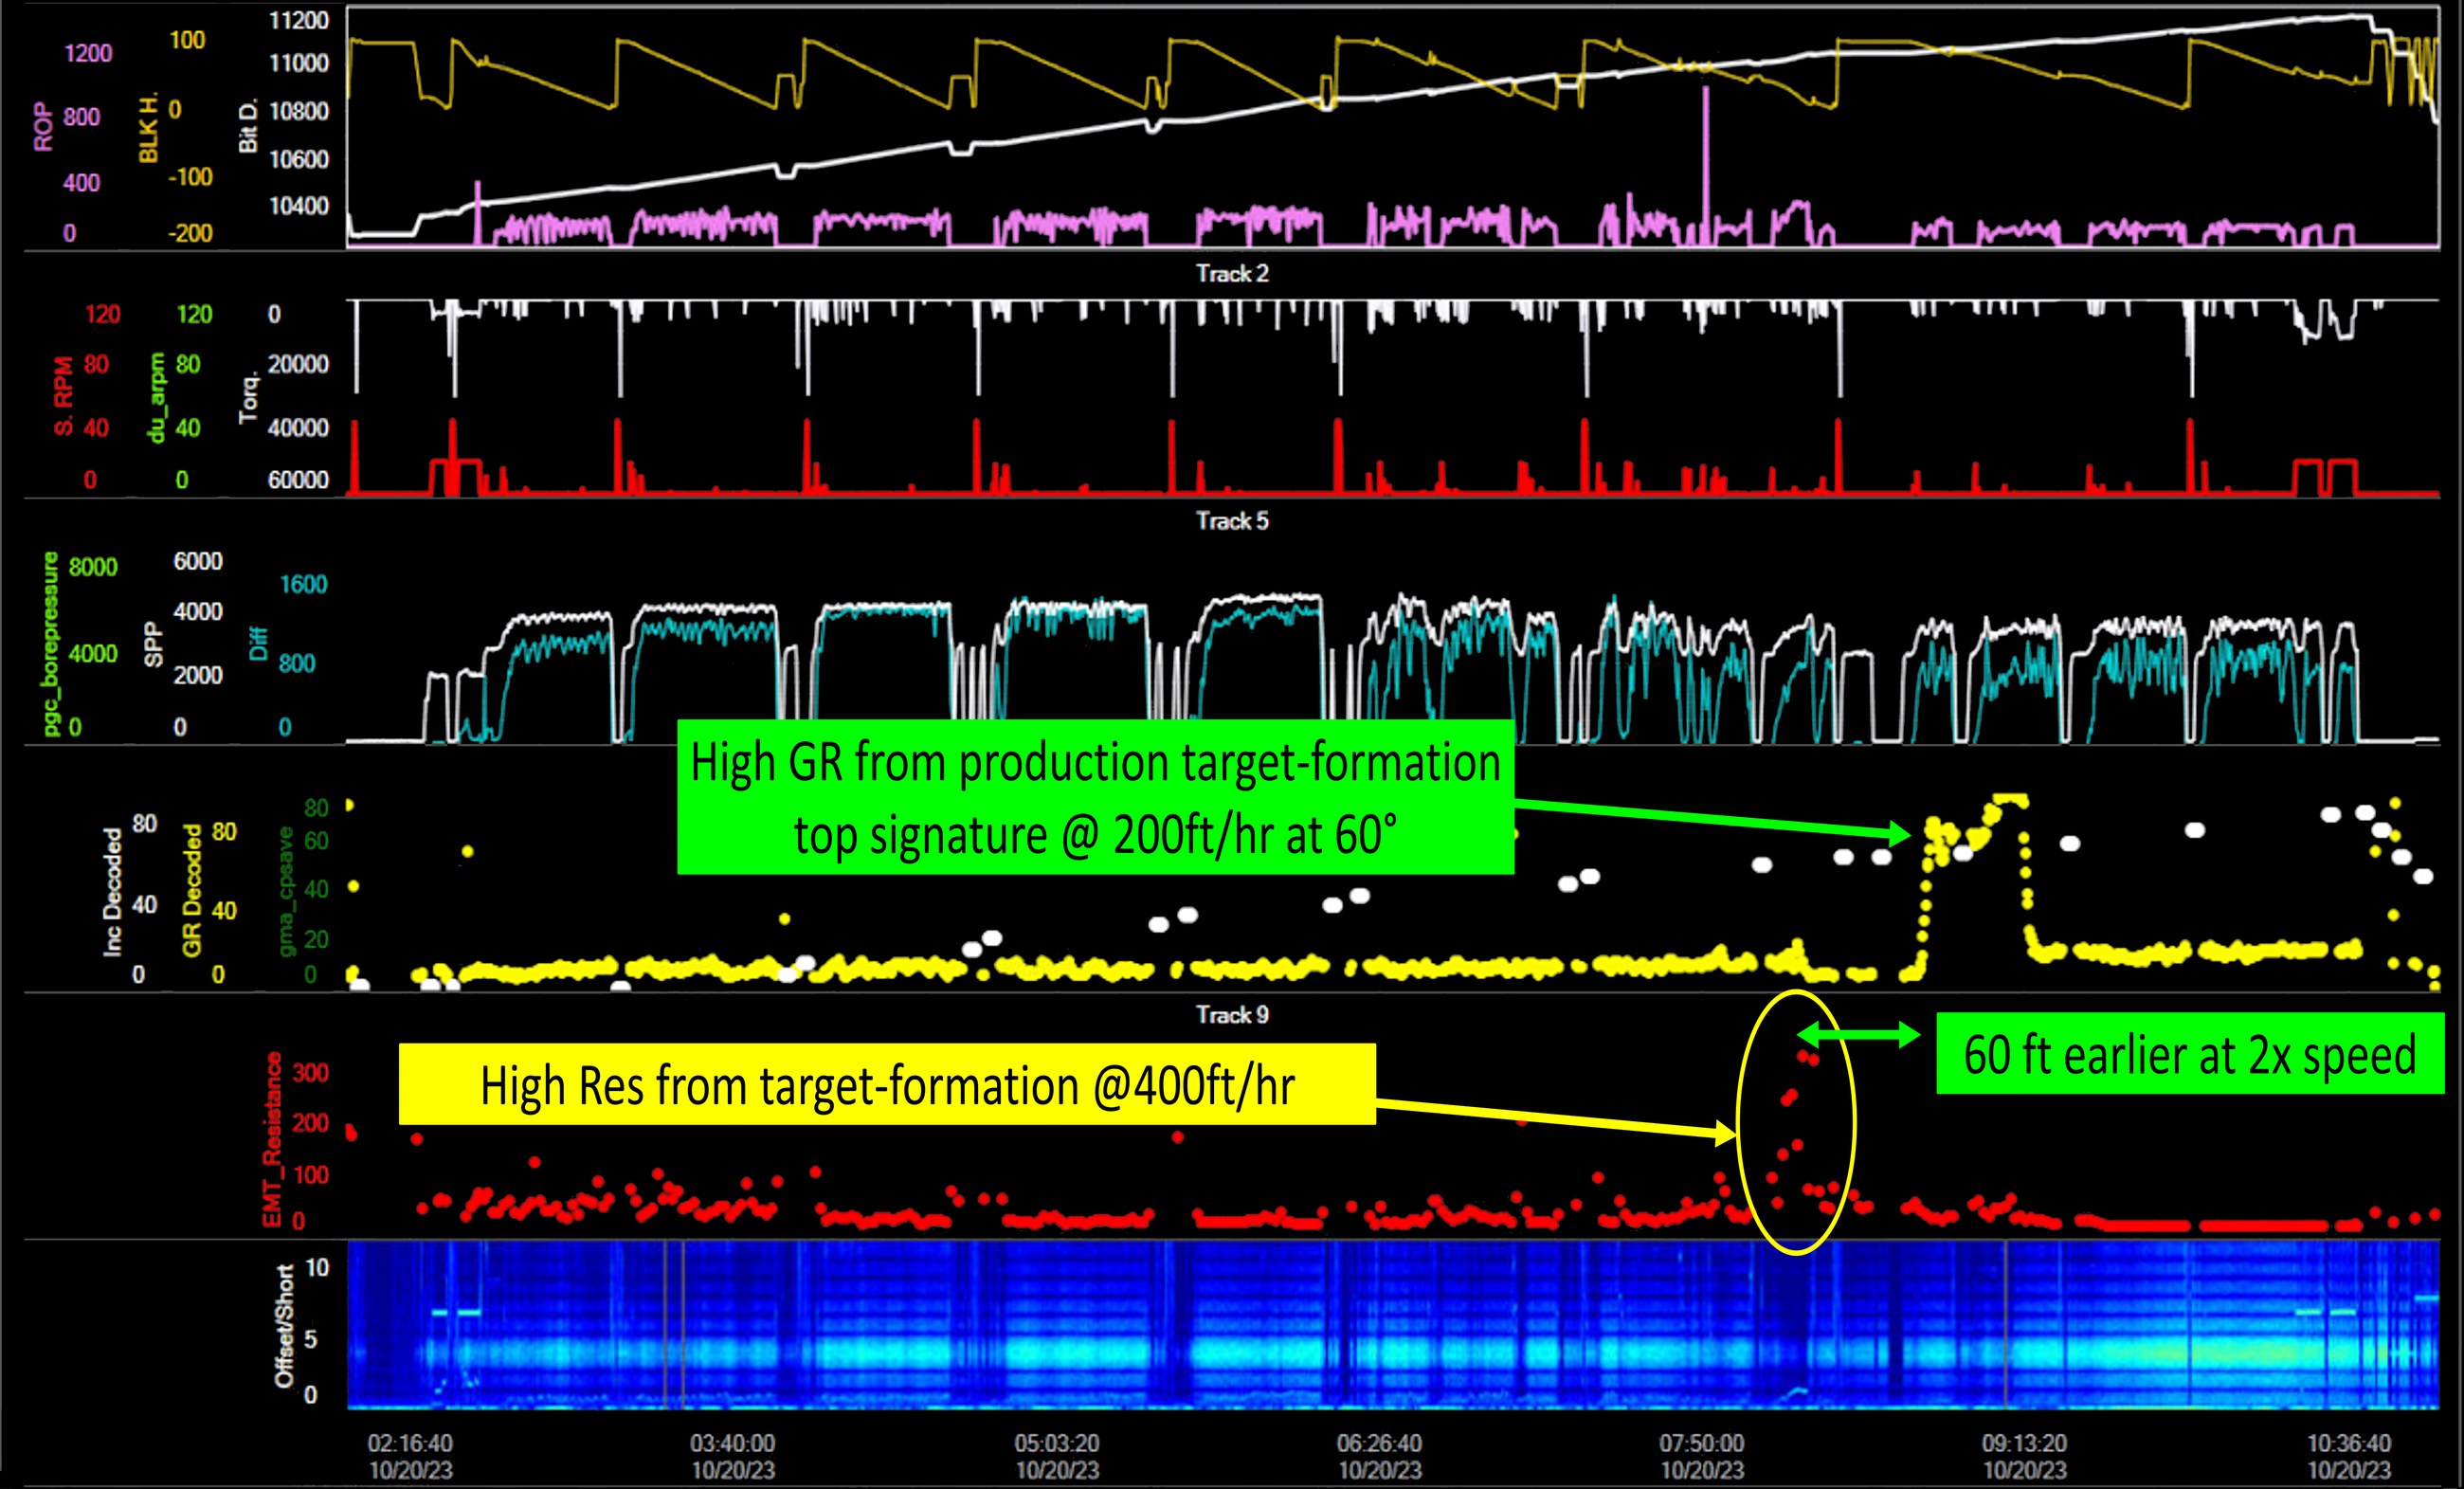
Task: Click the 10400 Bit D. scale value
Action: click(x=298, y=205)
